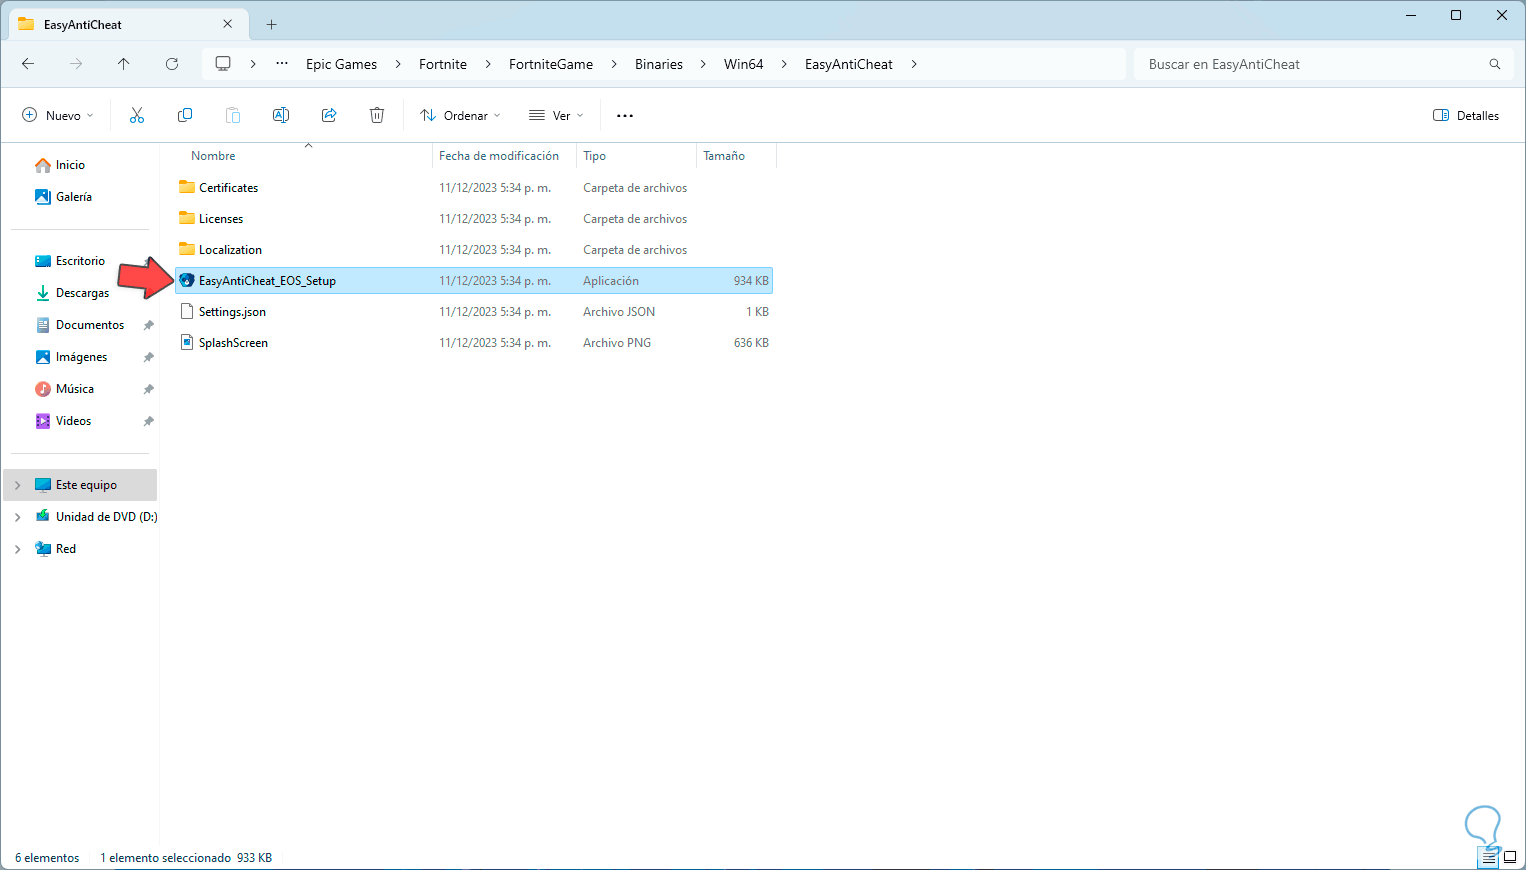
Task: Click the Localization folder icon
Action: coord(186,249)
